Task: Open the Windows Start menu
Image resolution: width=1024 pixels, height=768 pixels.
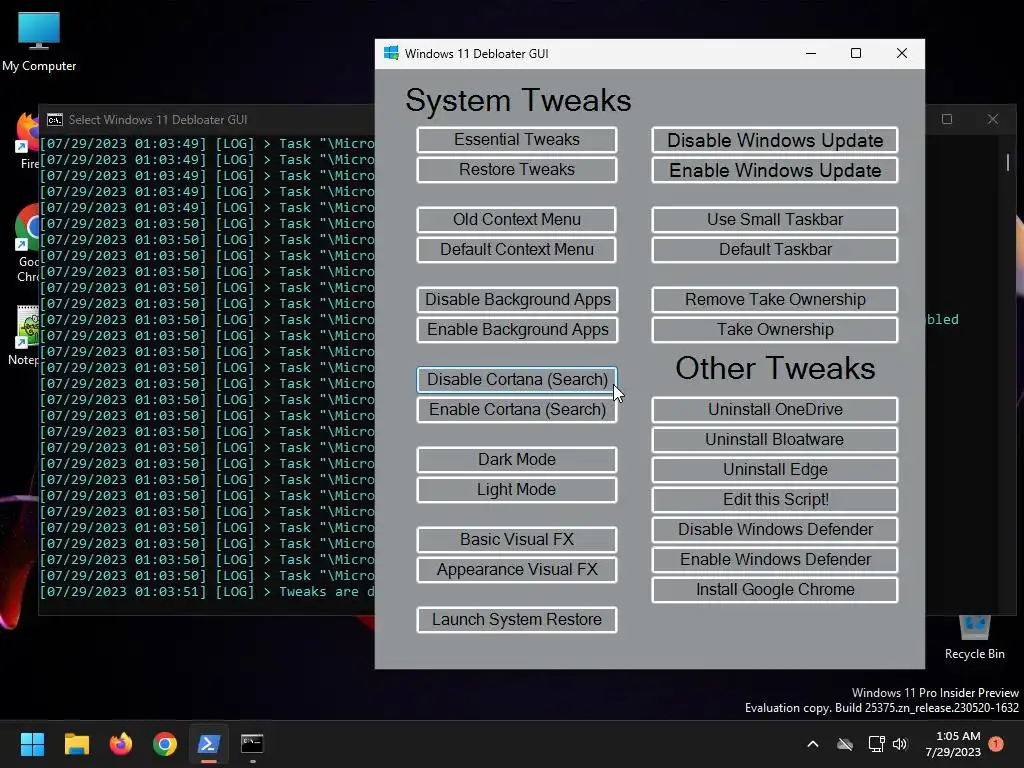Action: tap(32, 744)
